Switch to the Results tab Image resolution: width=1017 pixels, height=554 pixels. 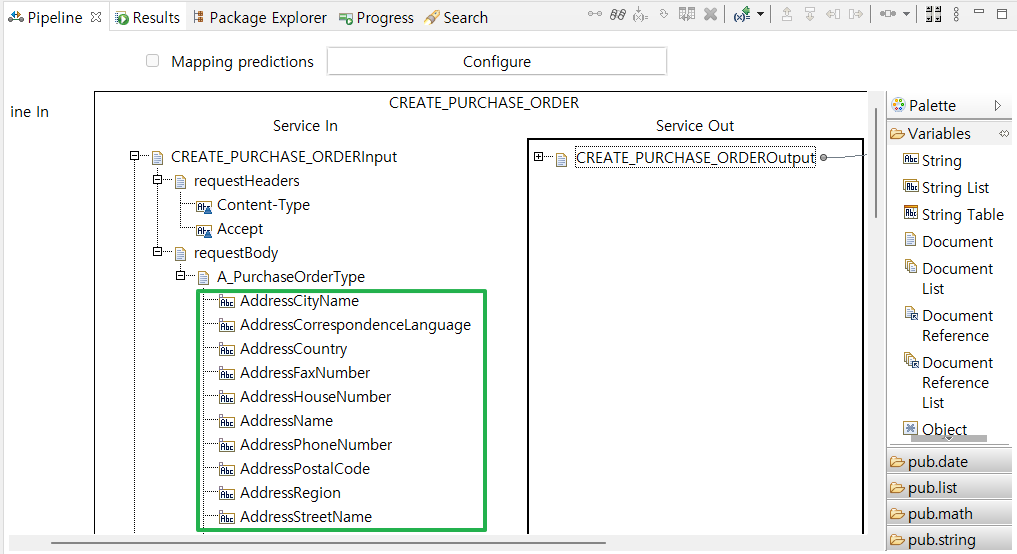(147, 18)
